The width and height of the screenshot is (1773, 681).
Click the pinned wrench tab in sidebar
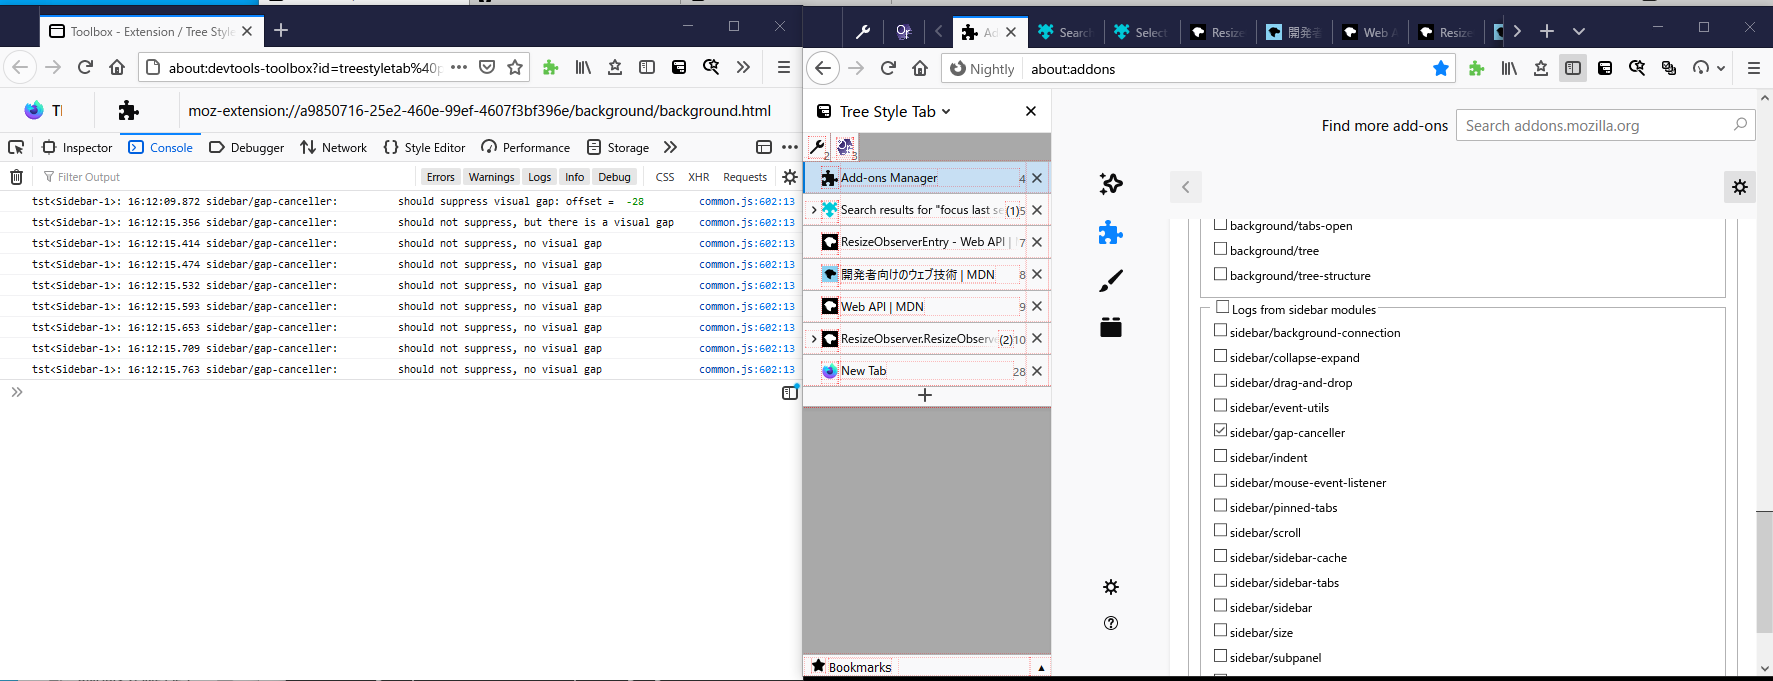tap(818, 148)
